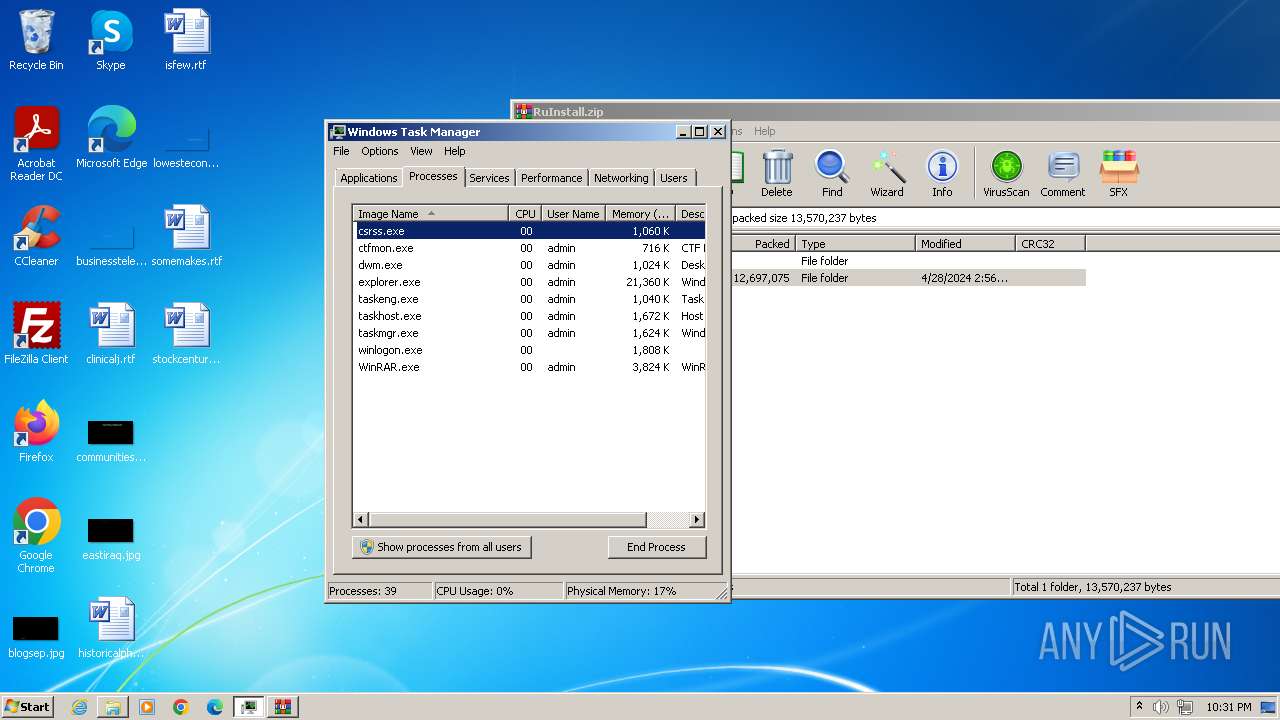Launch the Wizard in WinRAR toolbar
1280x720 pixels.
coord(886,174)
